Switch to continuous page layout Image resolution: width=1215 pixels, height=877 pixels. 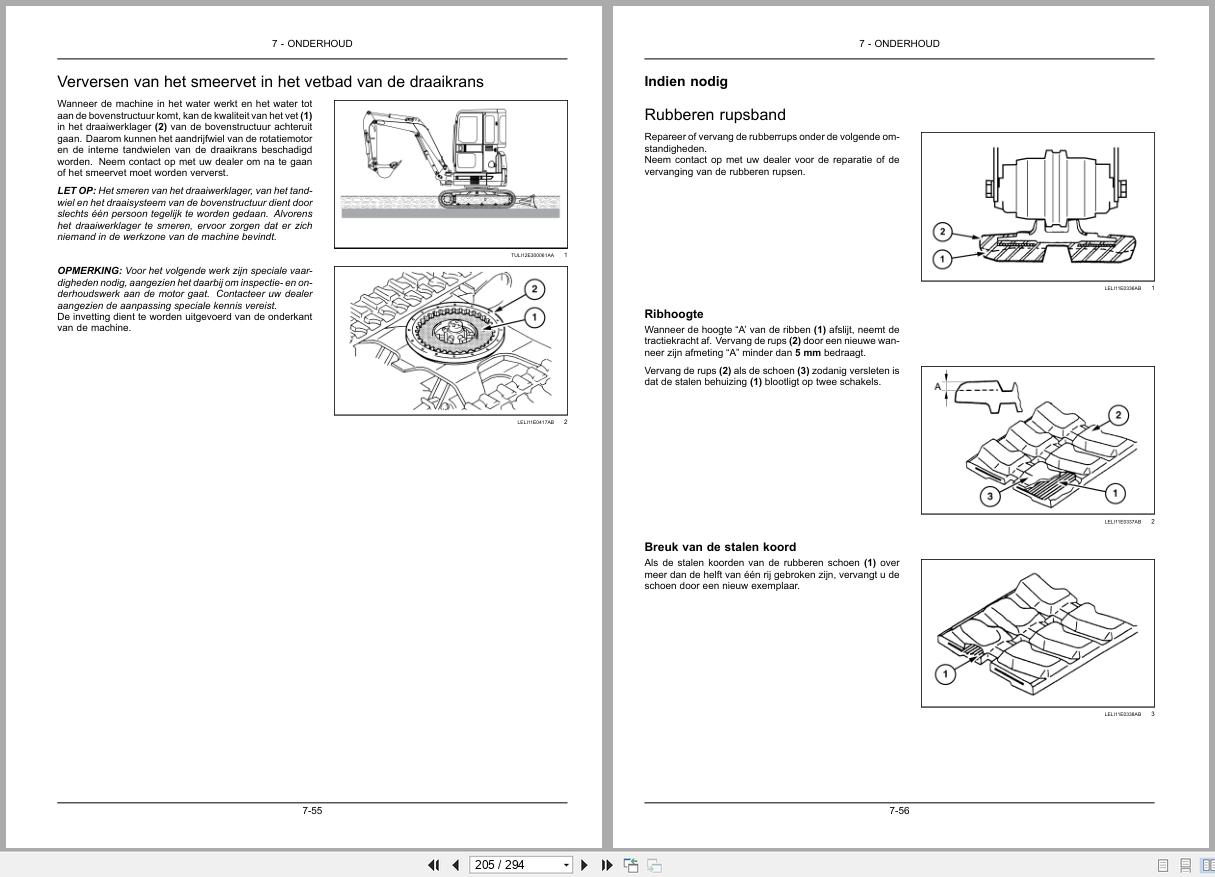point(1185,866)
